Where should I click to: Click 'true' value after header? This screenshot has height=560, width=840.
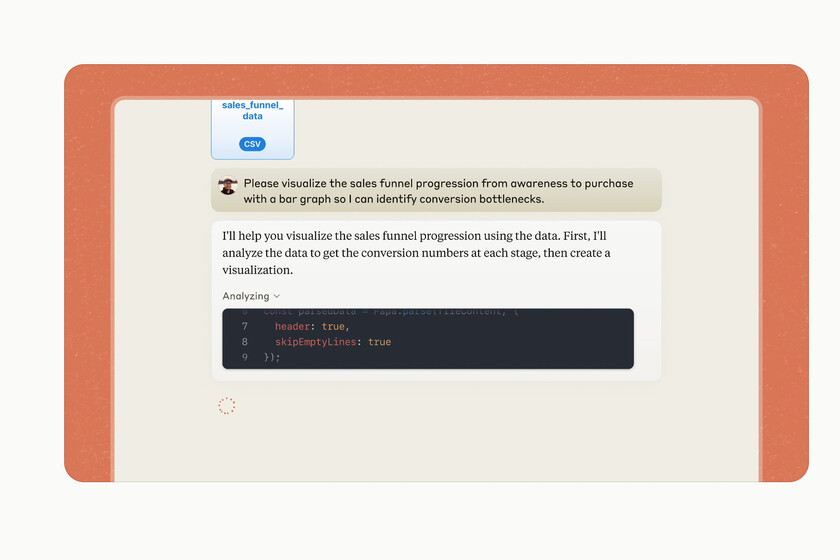[x=333, y=326]
